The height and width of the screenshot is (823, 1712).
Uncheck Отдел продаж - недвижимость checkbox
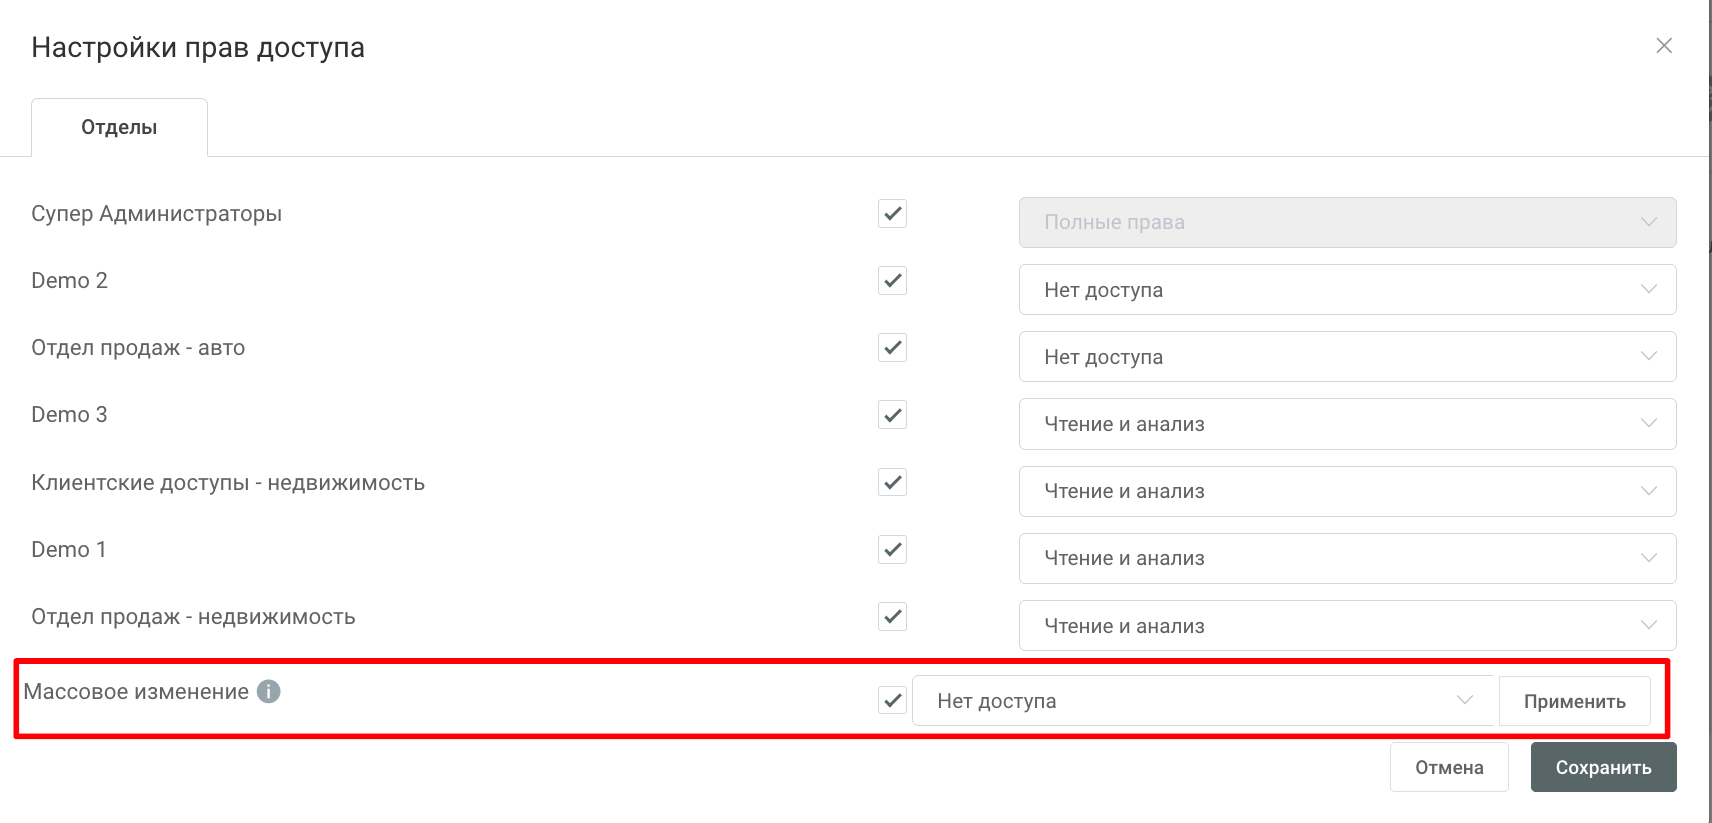(892, 617)
